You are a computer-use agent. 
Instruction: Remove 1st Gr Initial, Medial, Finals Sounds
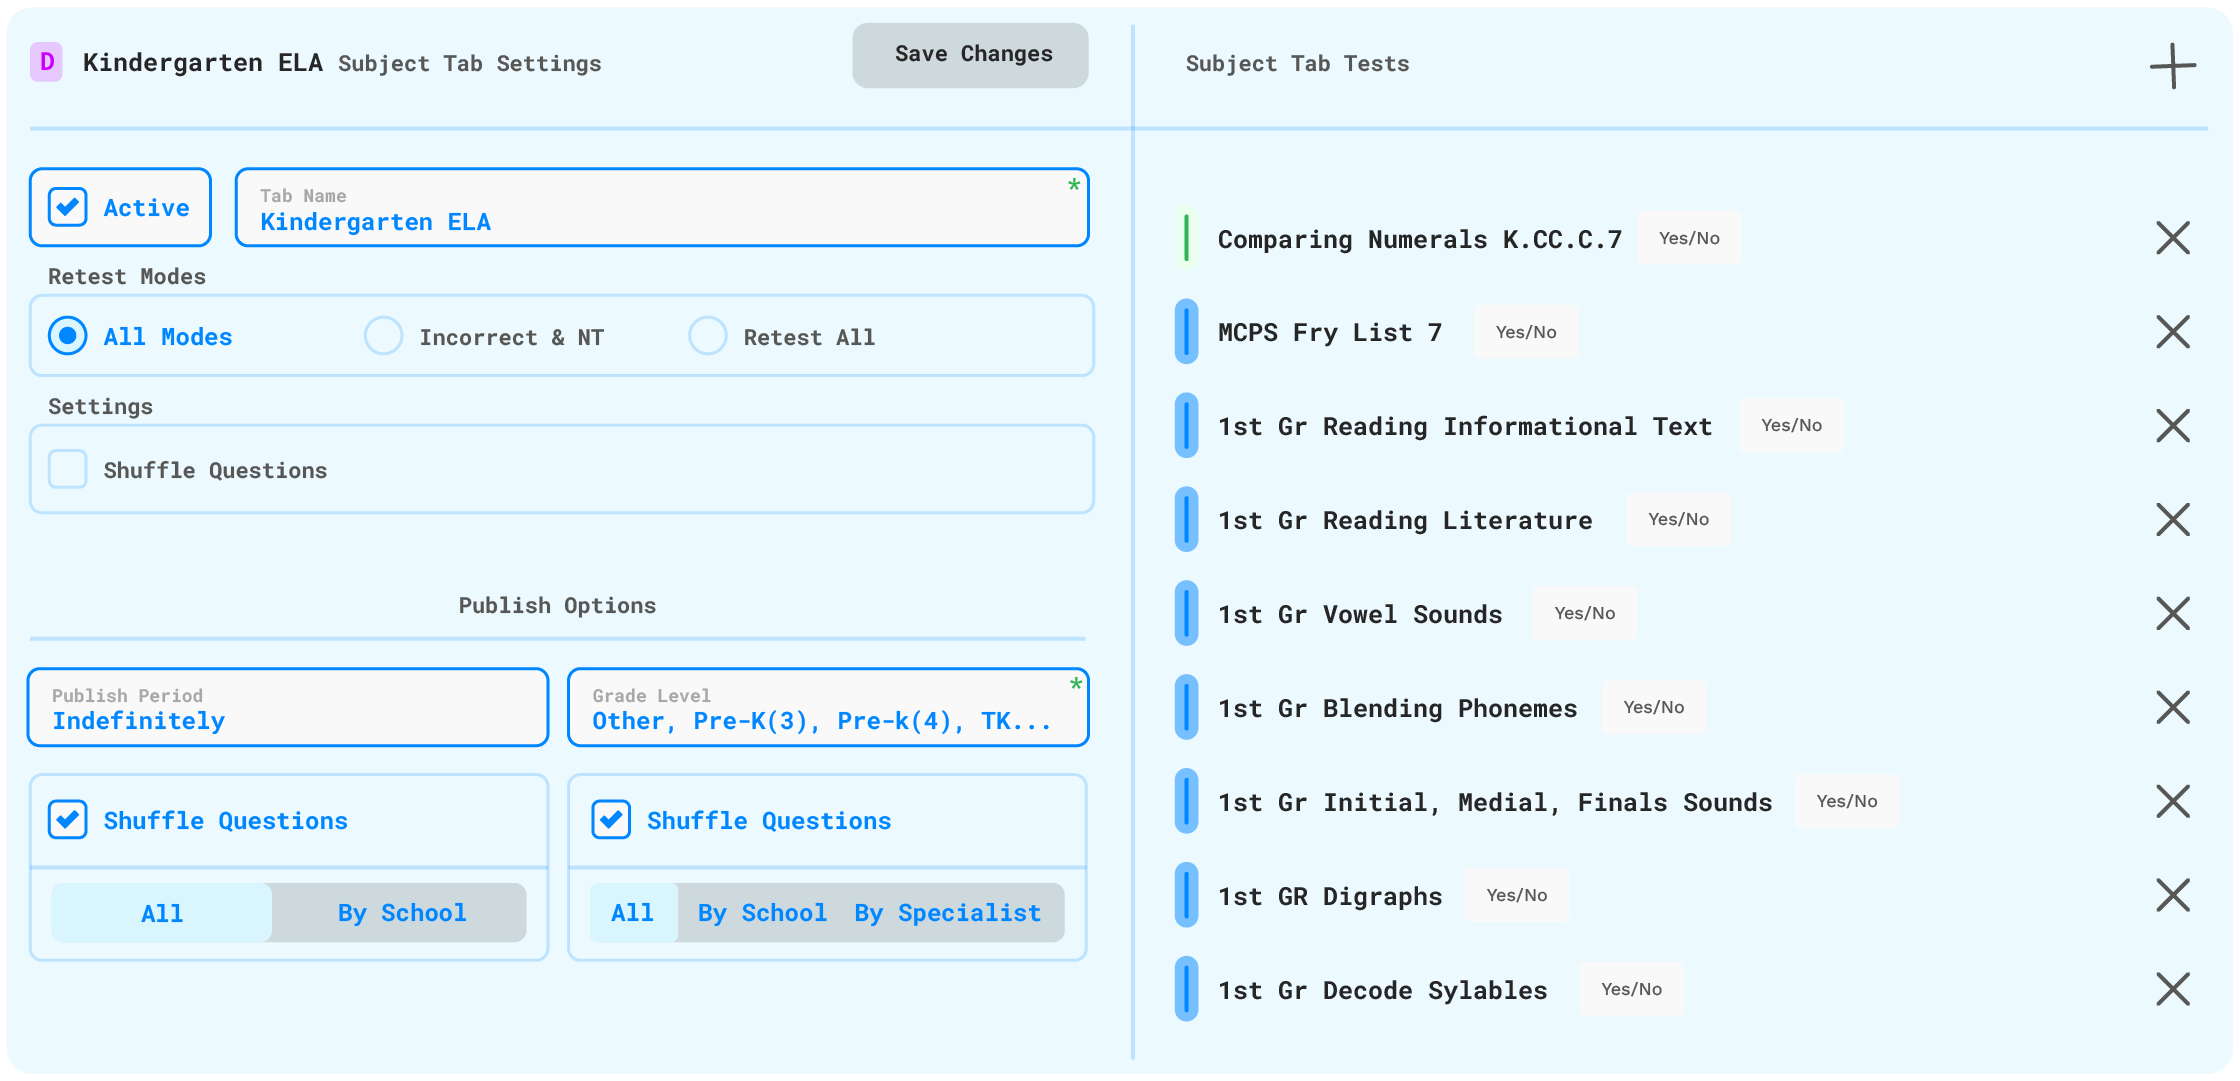point(2173,802)
